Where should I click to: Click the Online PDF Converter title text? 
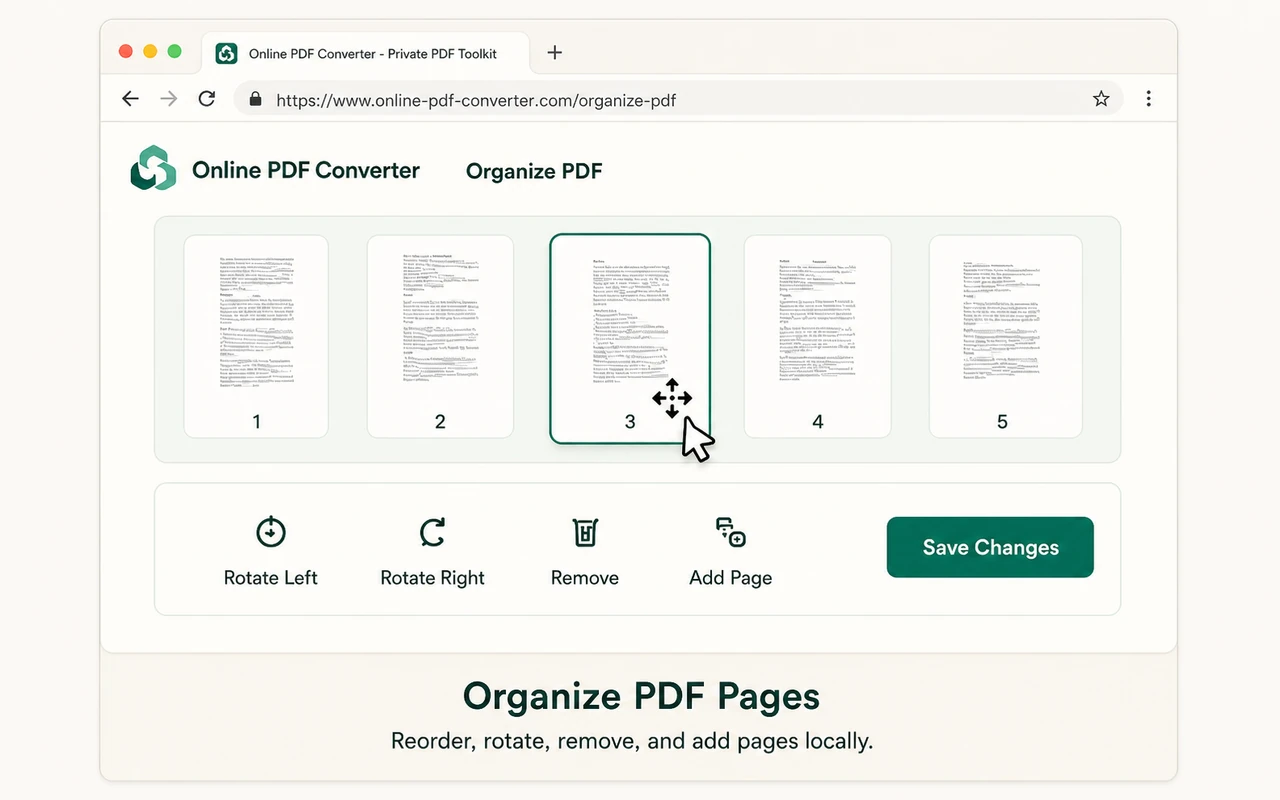tap(306, 170)
